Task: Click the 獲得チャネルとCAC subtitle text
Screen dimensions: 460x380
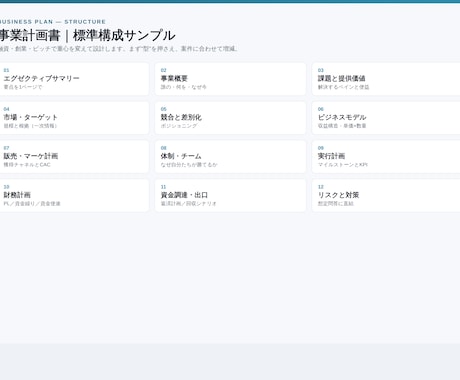Action: 27,165
